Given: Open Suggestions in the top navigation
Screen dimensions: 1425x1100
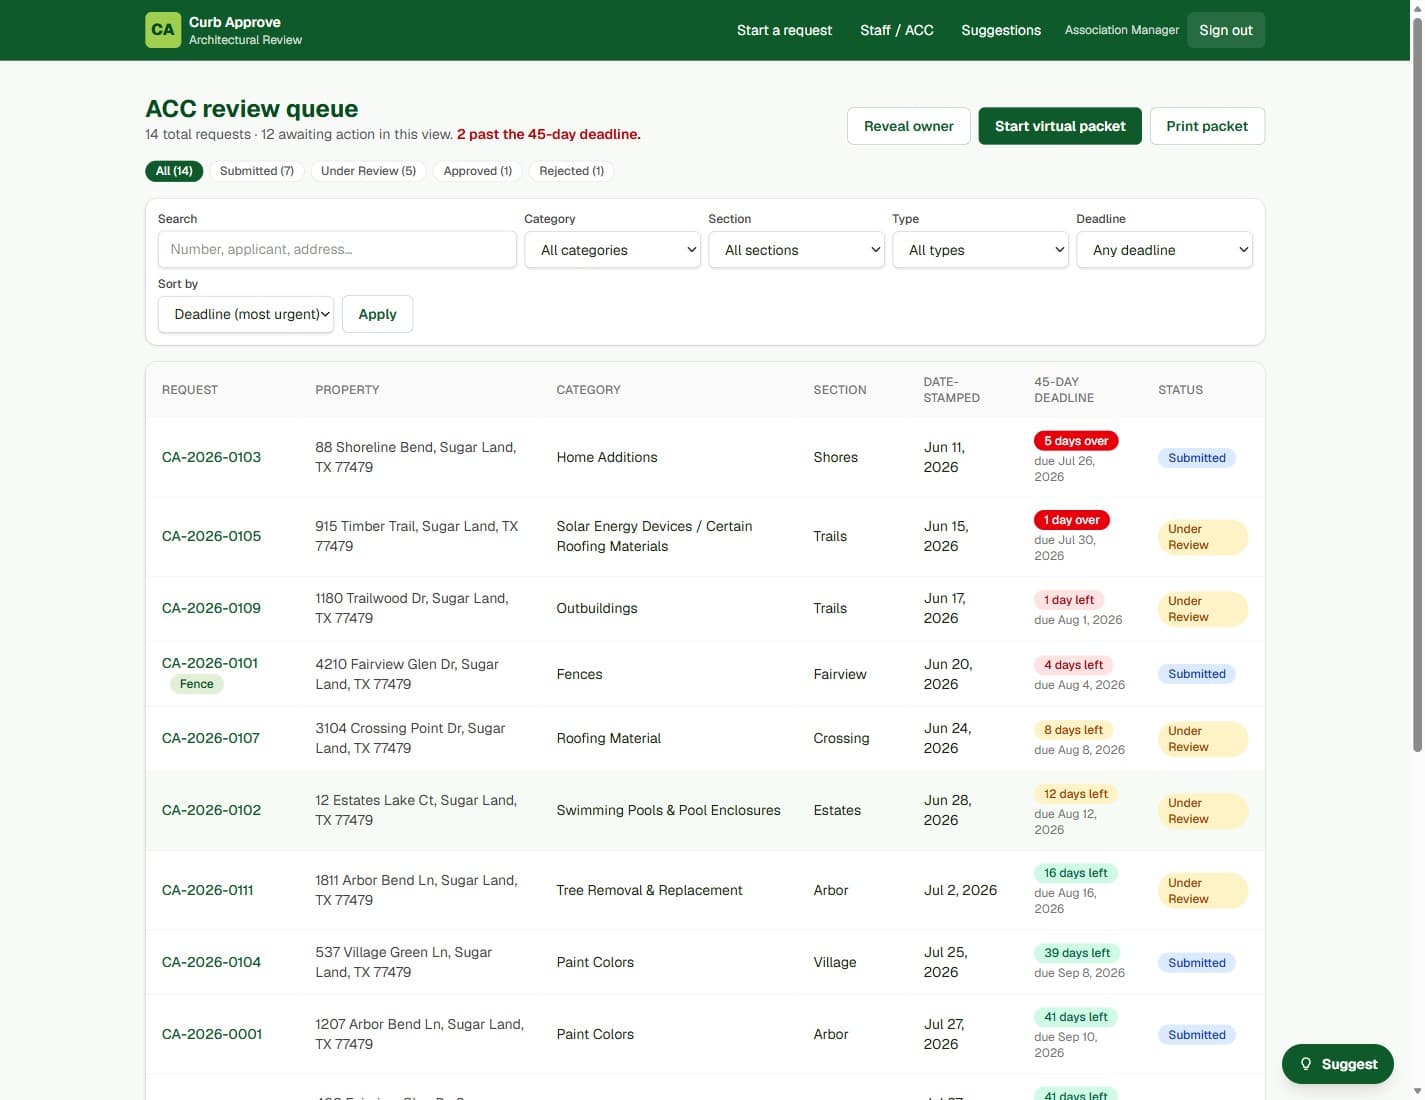Looking at the screenshot, I should tap(1001, 30).
